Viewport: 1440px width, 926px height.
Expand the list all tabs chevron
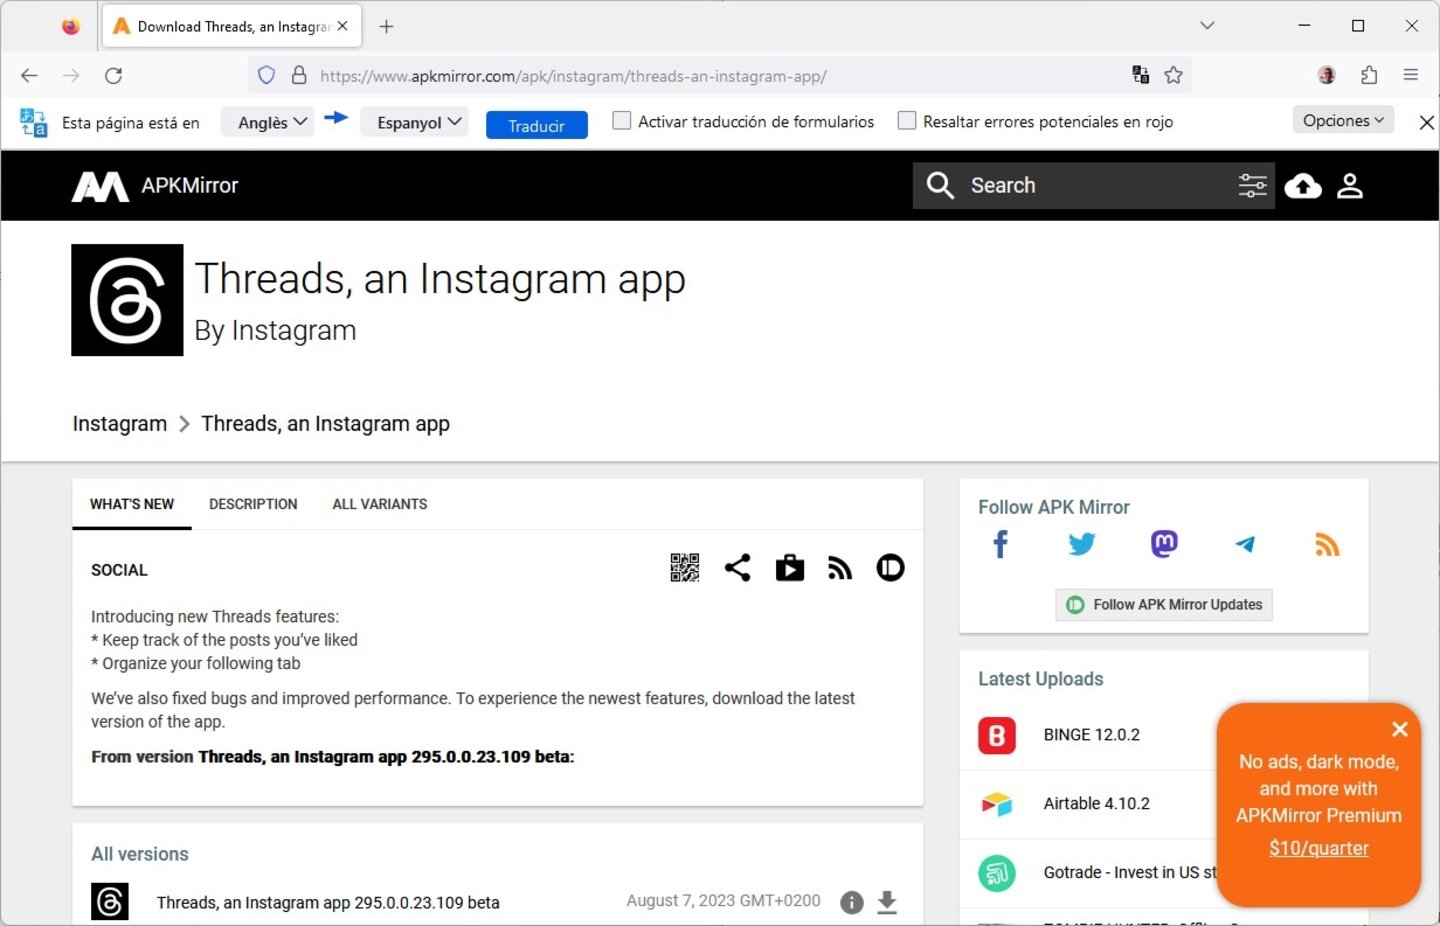point(1207,26)
